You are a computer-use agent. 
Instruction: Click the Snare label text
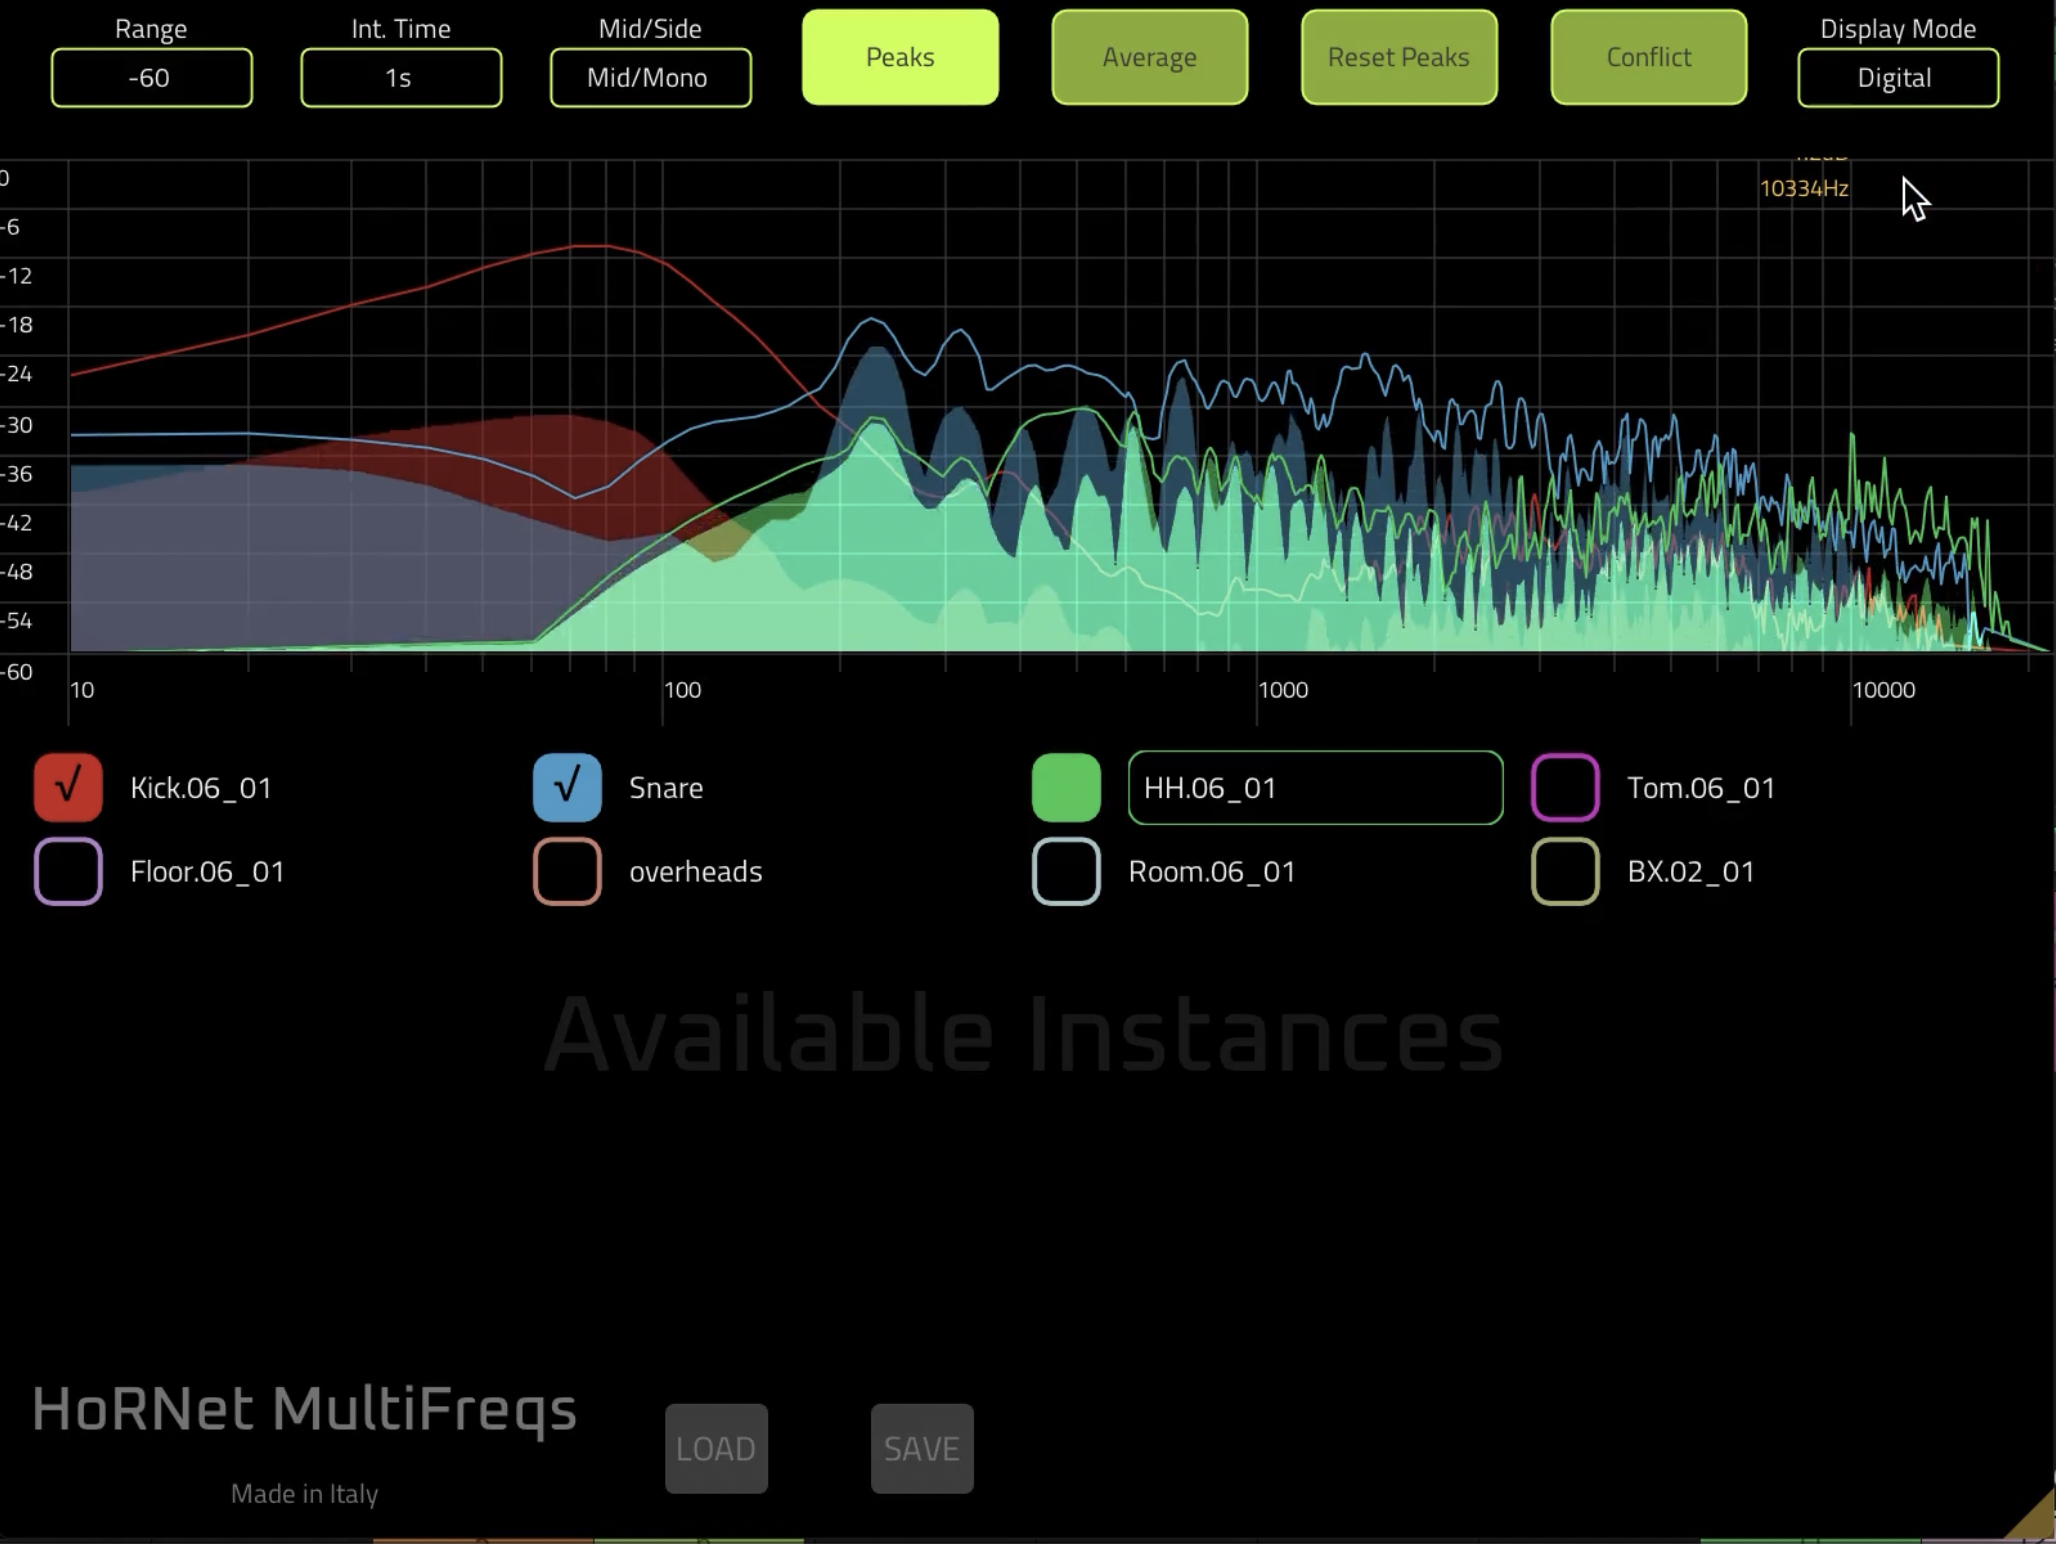[x=664, y=787]
